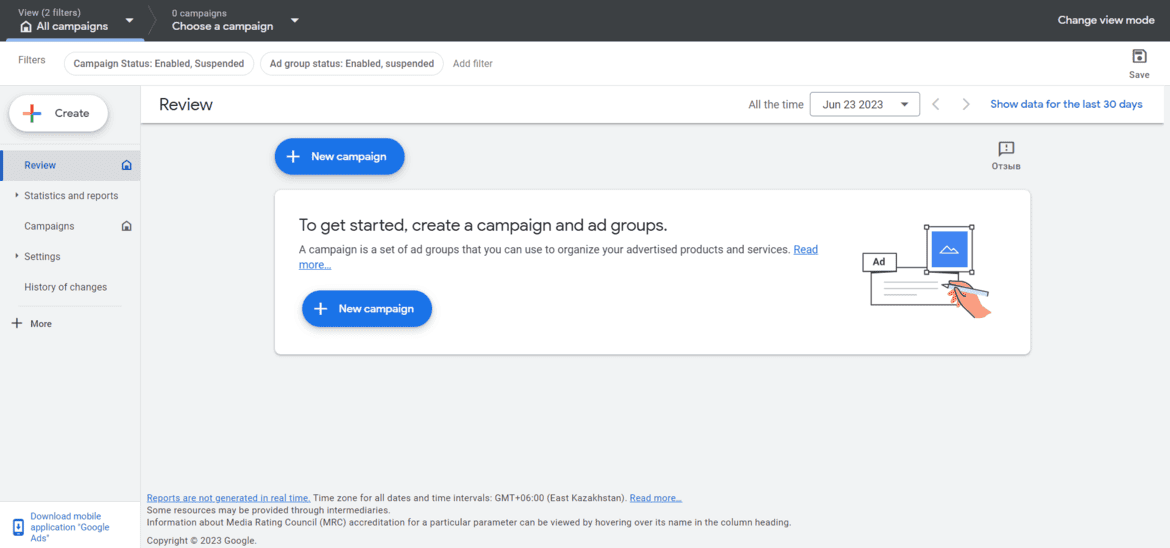The image size is (1170, 548).
Task: Click the plus icon next to More
Action: click(x=17, y=323)
